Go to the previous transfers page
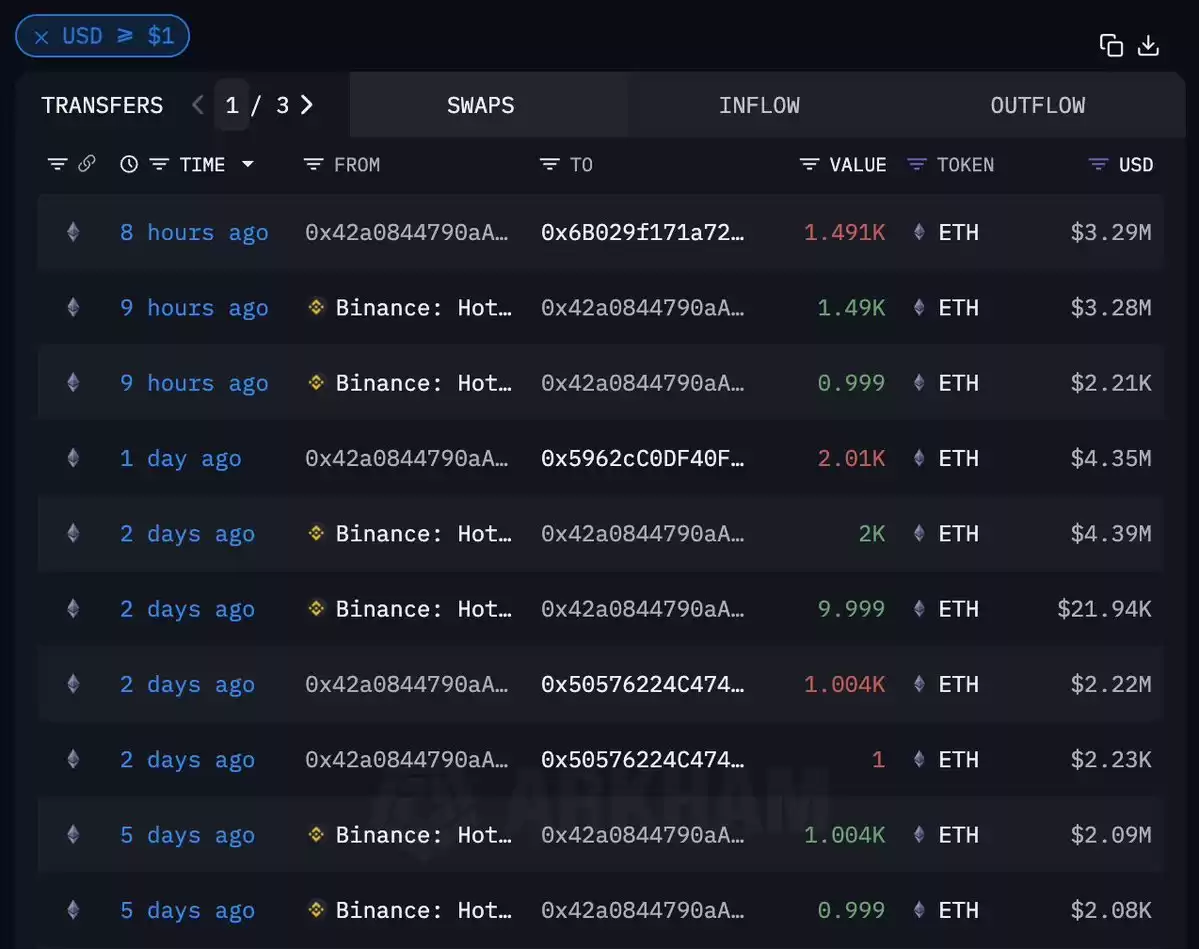 coord(198,105)
